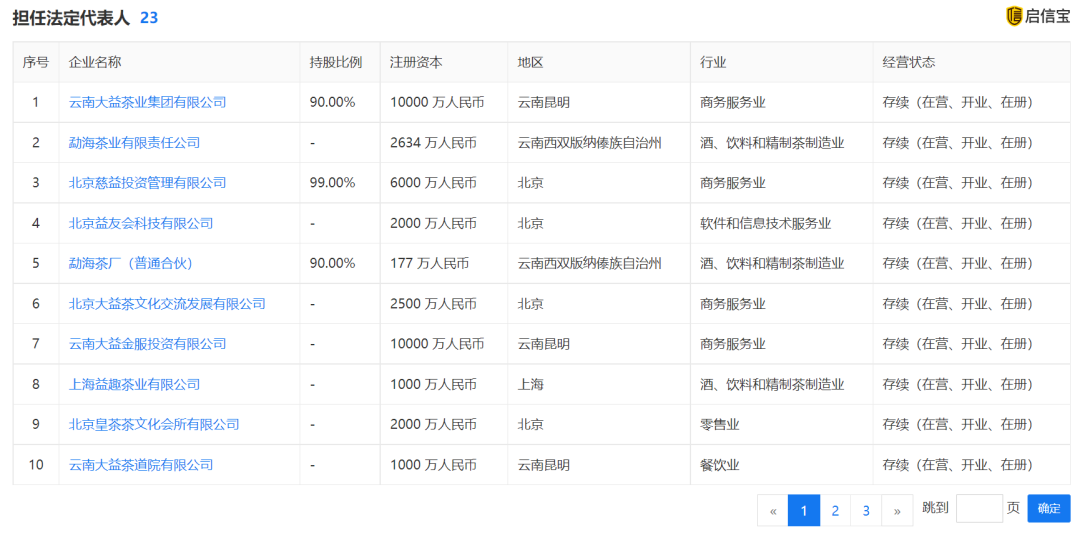
Task: Click 页 label beside page input
Action: click(1013, 509)
